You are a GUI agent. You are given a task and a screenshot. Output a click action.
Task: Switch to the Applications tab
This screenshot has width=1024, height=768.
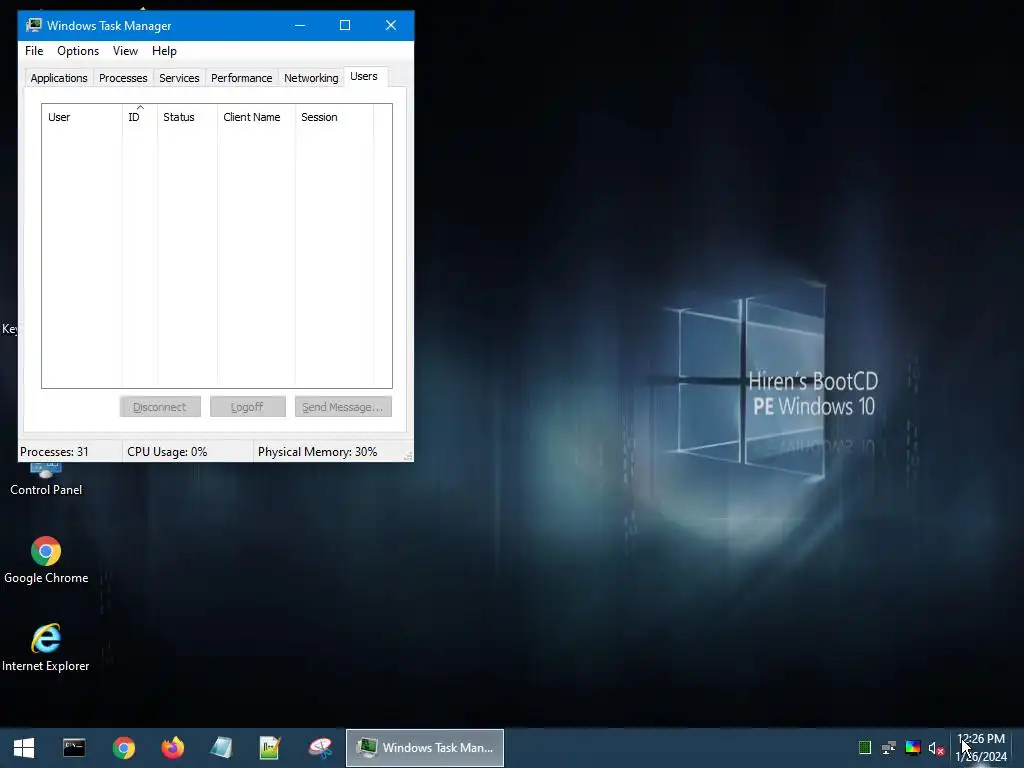[x=59, y=78]
